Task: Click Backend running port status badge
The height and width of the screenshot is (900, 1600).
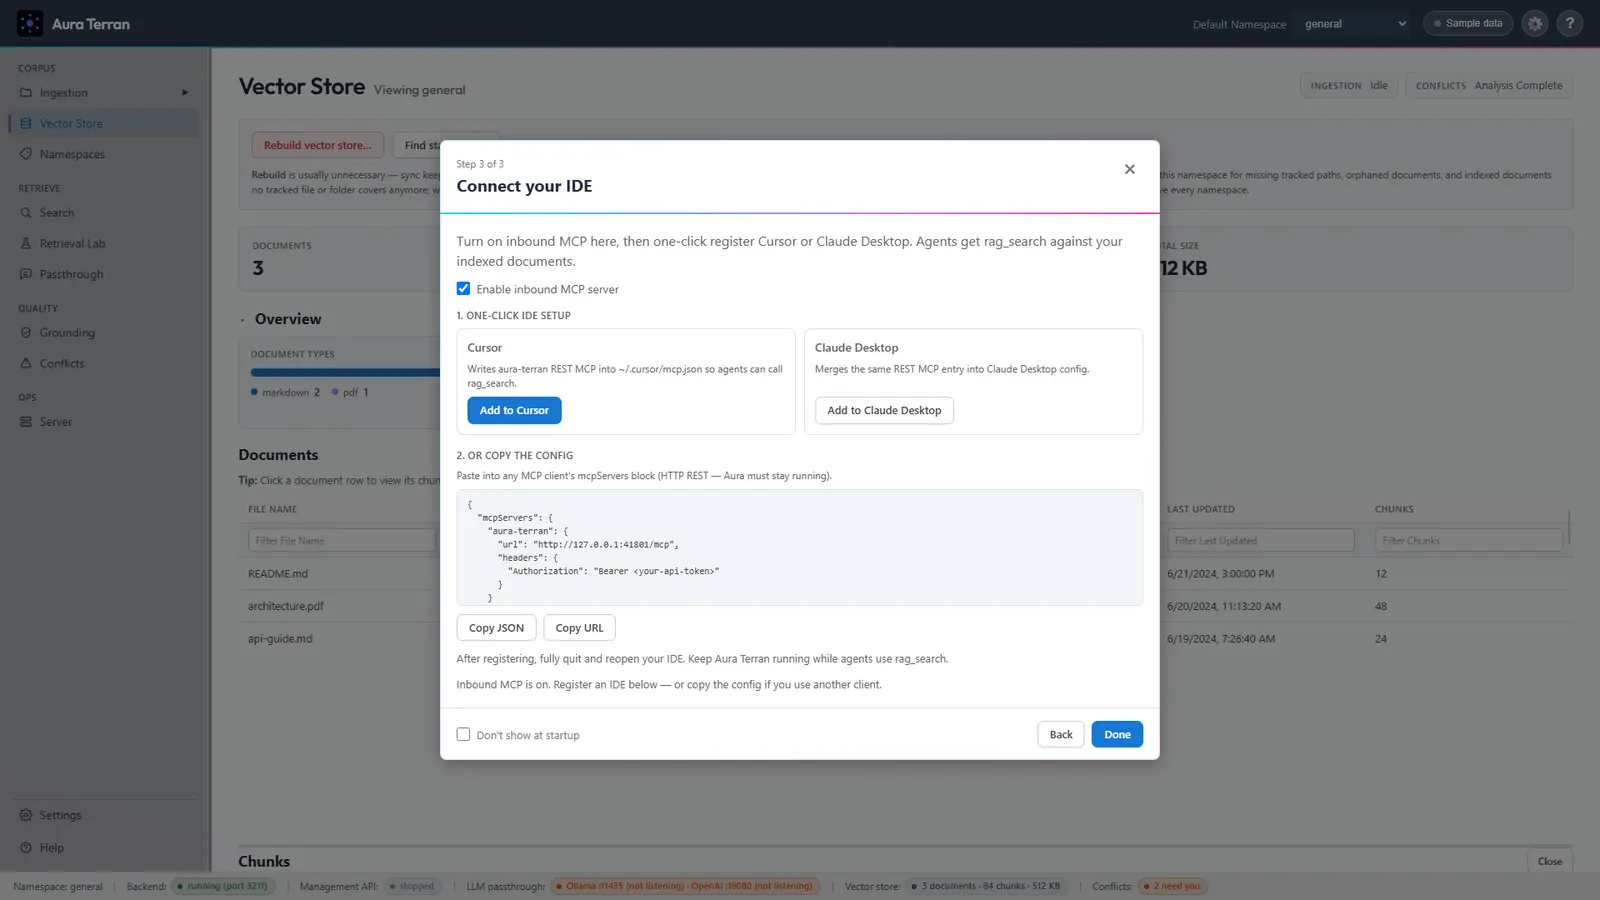Action: (223, 886)
